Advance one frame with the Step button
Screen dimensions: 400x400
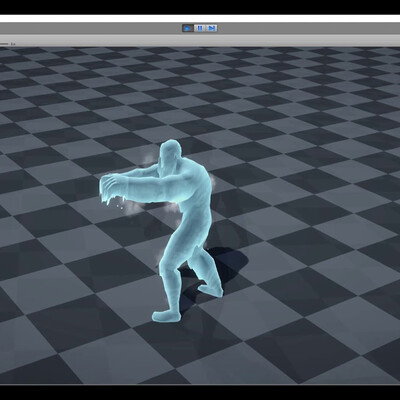point(211,28)
